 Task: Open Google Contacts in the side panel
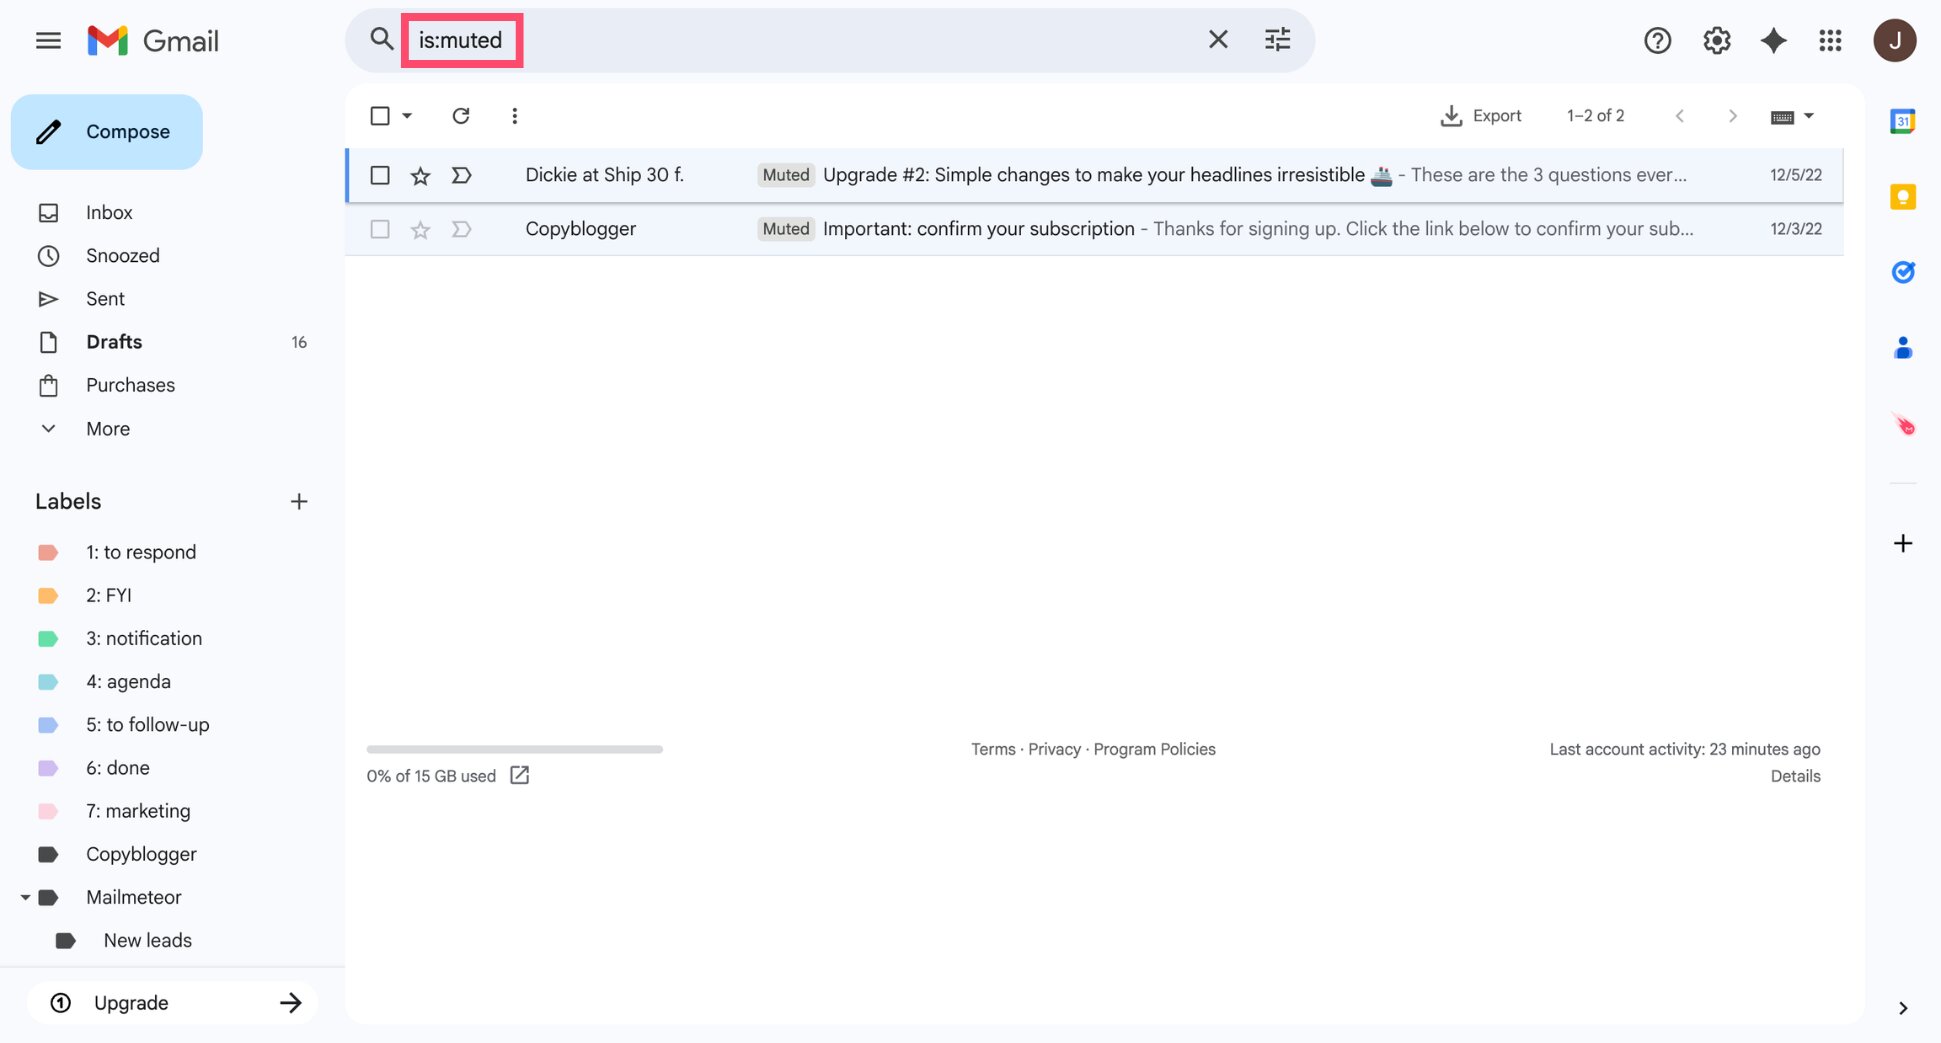pos(1902,347)
